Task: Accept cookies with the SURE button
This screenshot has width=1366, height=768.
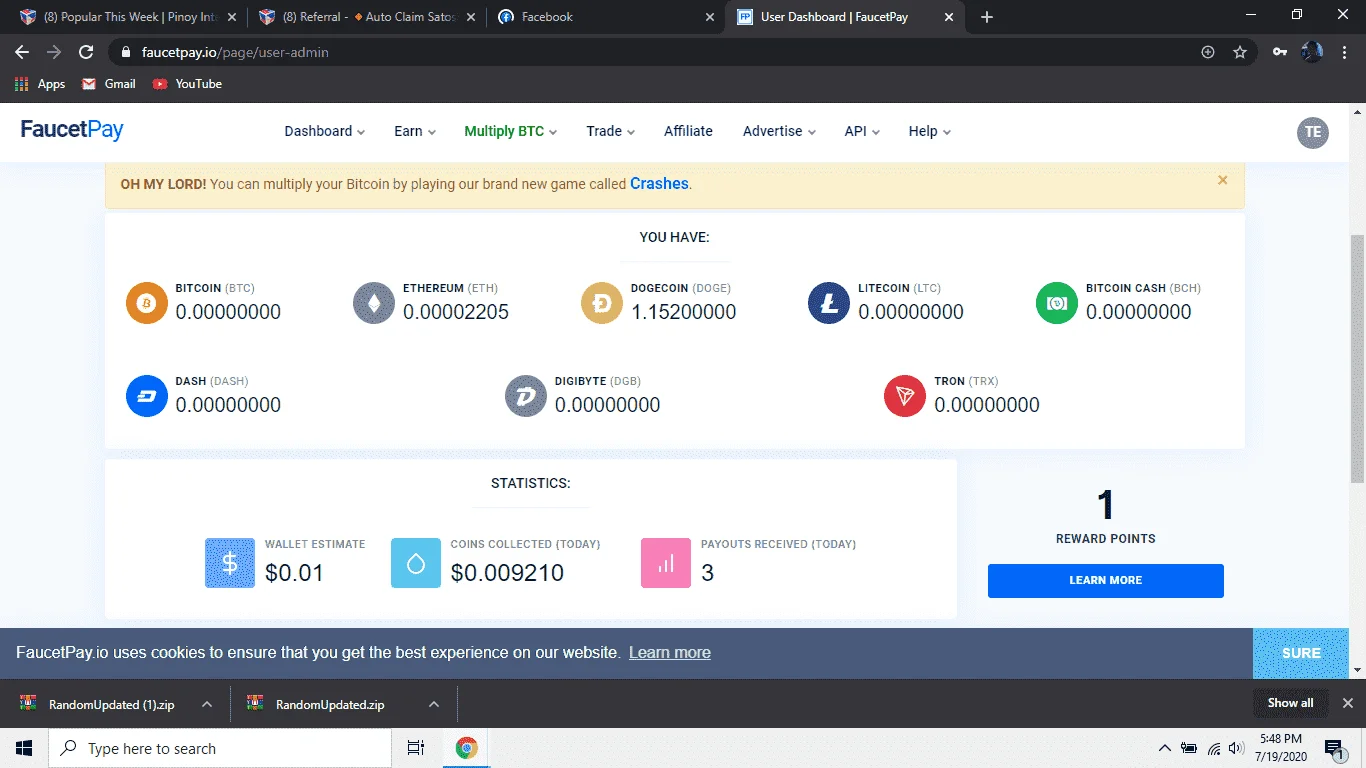Action: pos(1301,653)
